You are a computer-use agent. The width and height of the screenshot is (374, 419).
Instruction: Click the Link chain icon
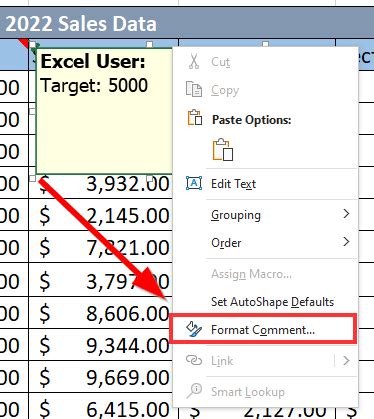pos(194,360)
